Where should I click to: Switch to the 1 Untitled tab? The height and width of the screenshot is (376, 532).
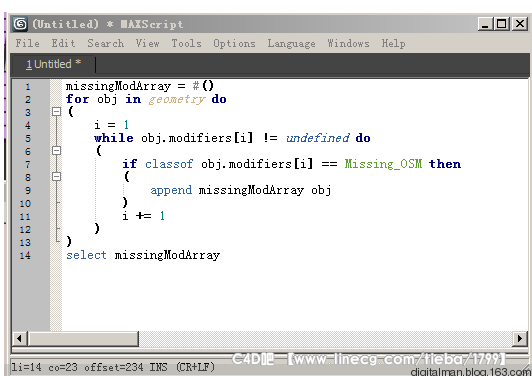tap(53, 64)
